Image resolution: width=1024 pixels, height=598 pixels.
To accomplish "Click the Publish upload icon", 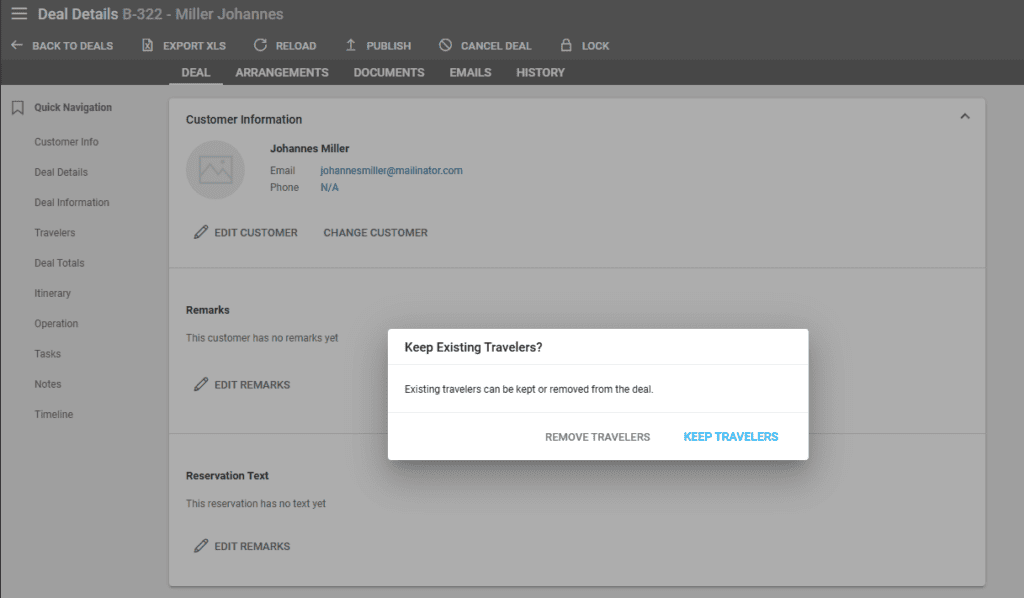I will 351,46.
